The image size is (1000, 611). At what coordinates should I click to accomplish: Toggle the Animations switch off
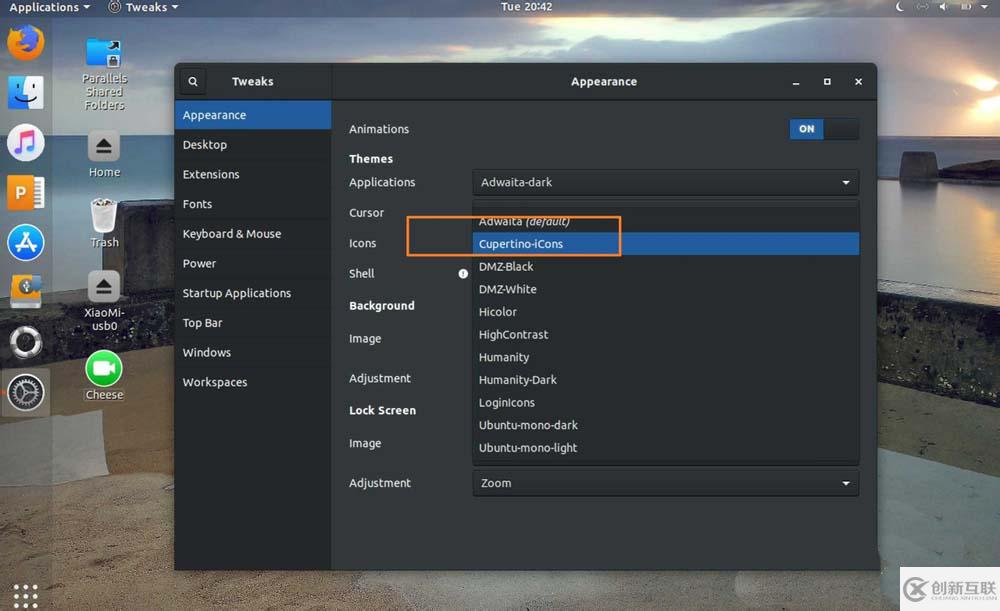pyautogui.click(x=823, y=129)
